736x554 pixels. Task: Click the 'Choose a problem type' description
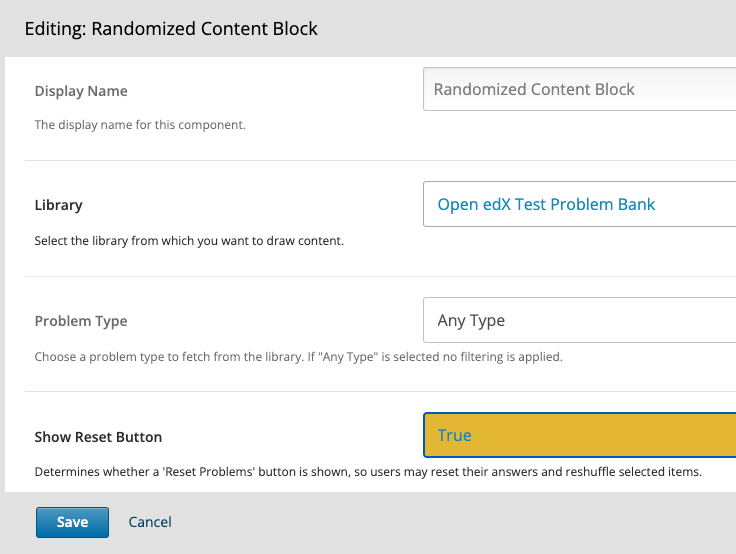click(x=298, y=356)
